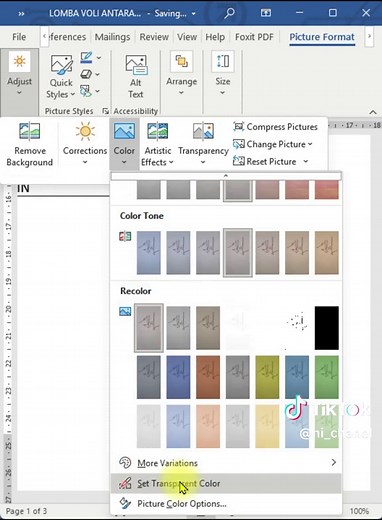The image size is (382, 520).
Task: Click Page 1 of 3 status
Action: tap(26, 511)
